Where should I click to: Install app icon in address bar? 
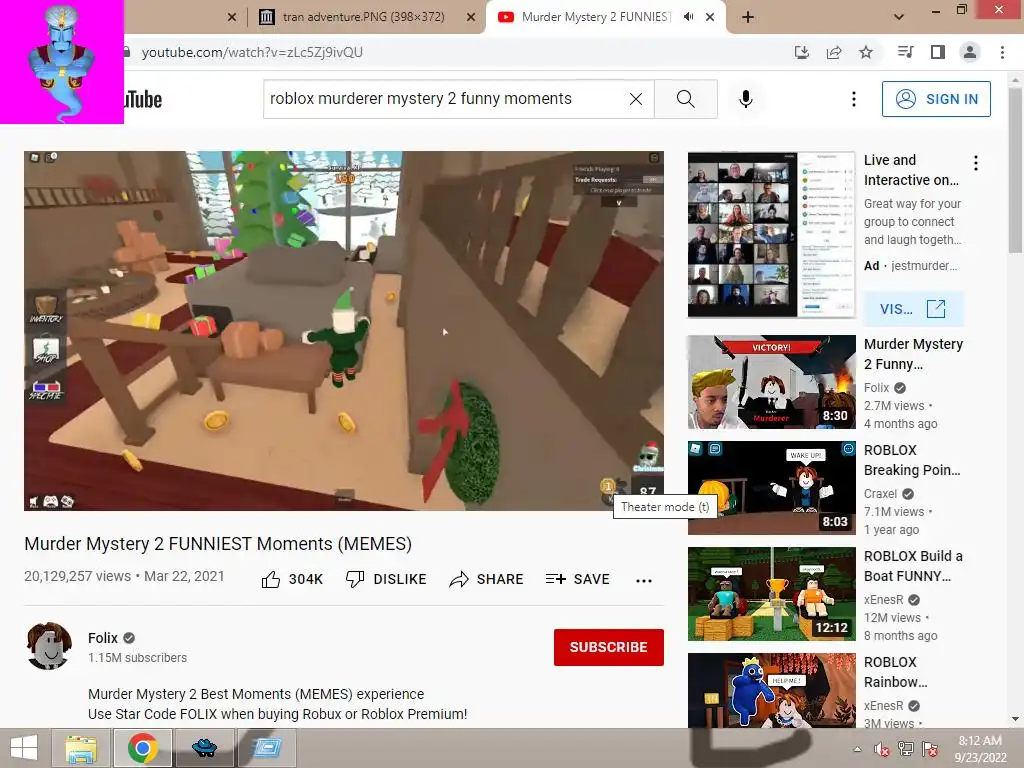(802, 52)
